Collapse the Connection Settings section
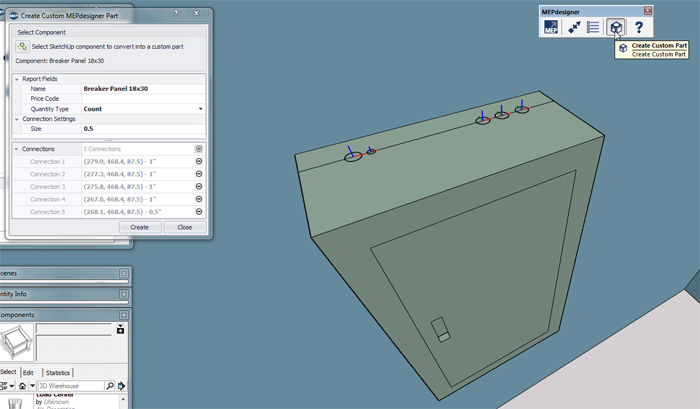The image size is (700, 409). (x=16, y=119)
